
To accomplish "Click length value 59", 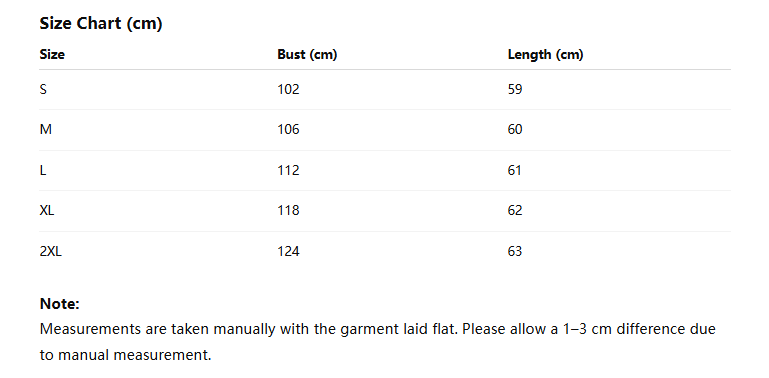I will (x=515, y=89).
